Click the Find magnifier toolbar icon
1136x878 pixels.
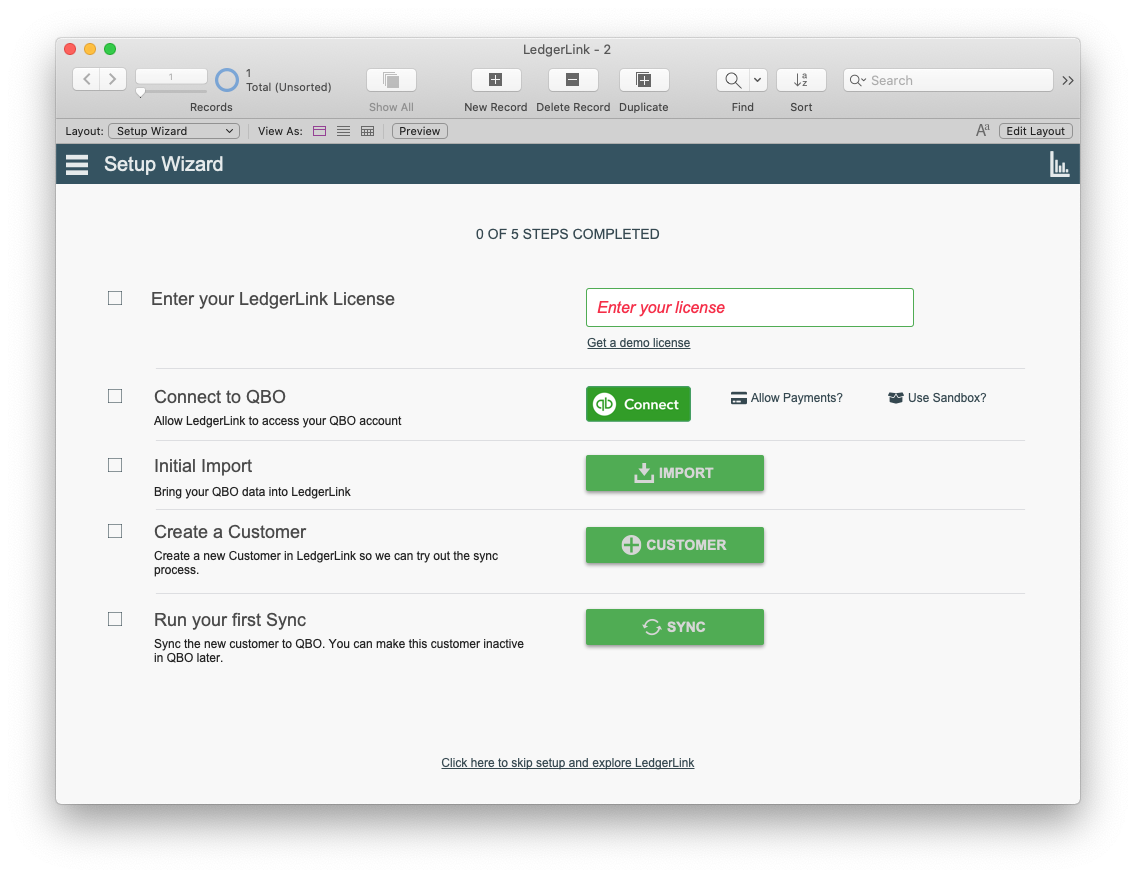point(732,80)
